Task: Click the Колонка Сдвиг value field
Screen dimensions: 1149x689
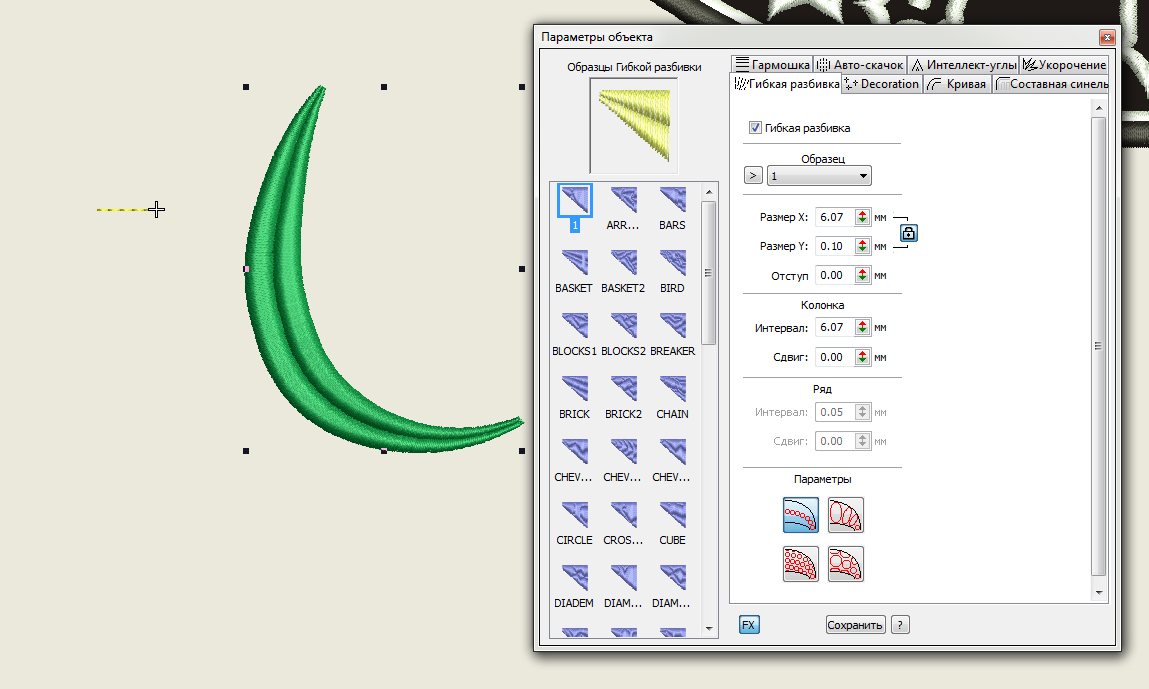Action: [835, 357]
